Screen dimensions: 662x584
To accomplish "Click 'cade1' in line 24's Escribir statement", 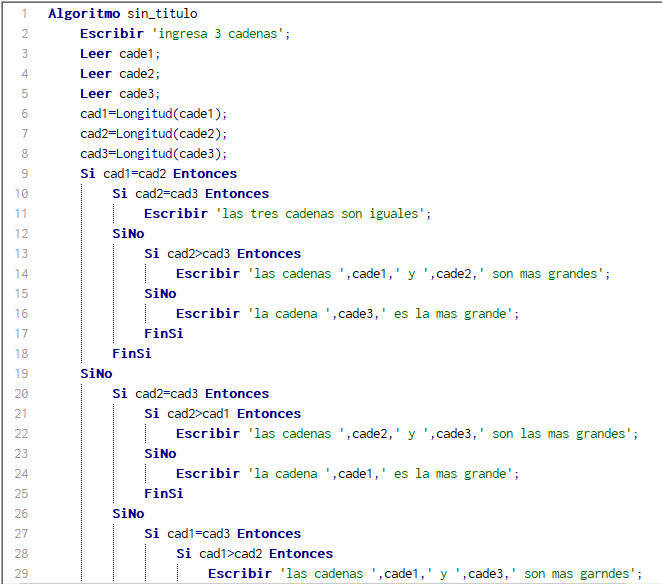I will point(355,474).
